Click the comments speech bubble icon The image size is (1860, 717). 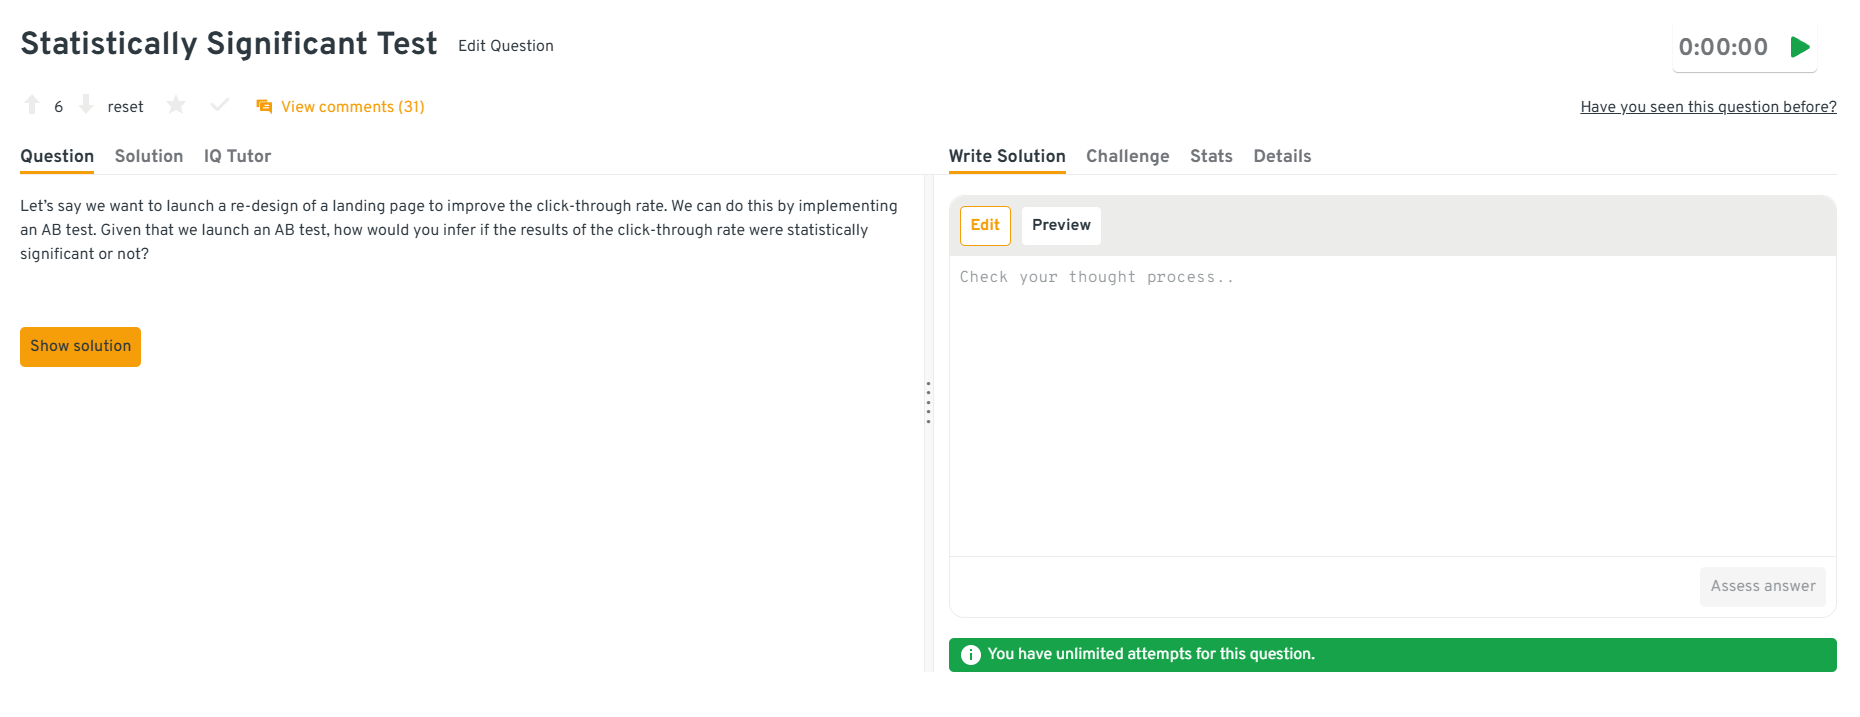264,107
